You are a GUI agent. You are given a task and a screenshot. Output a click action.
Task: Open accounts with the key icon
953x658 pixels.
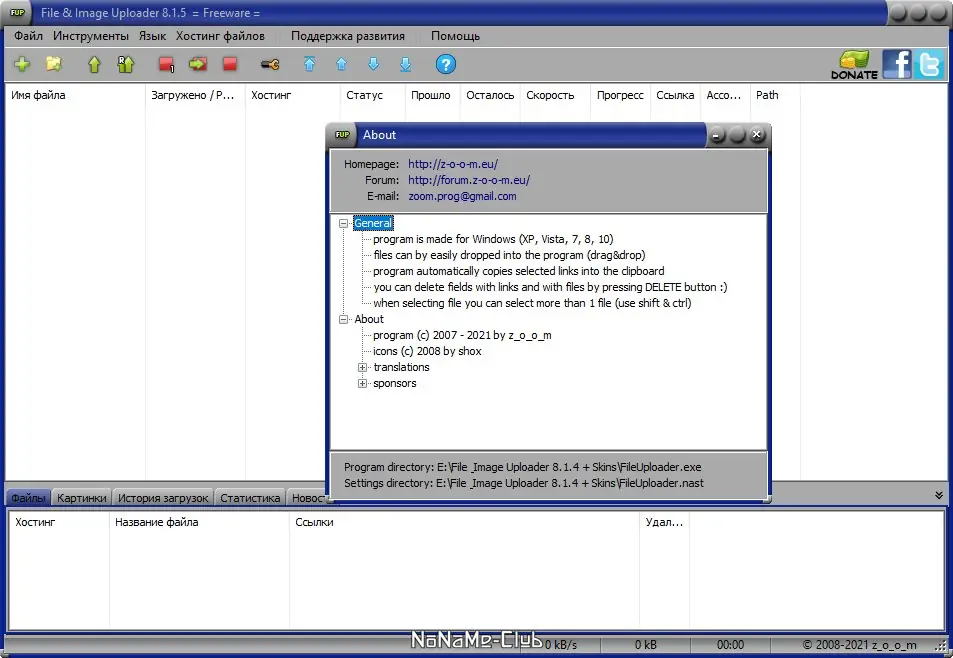point(270,64)
